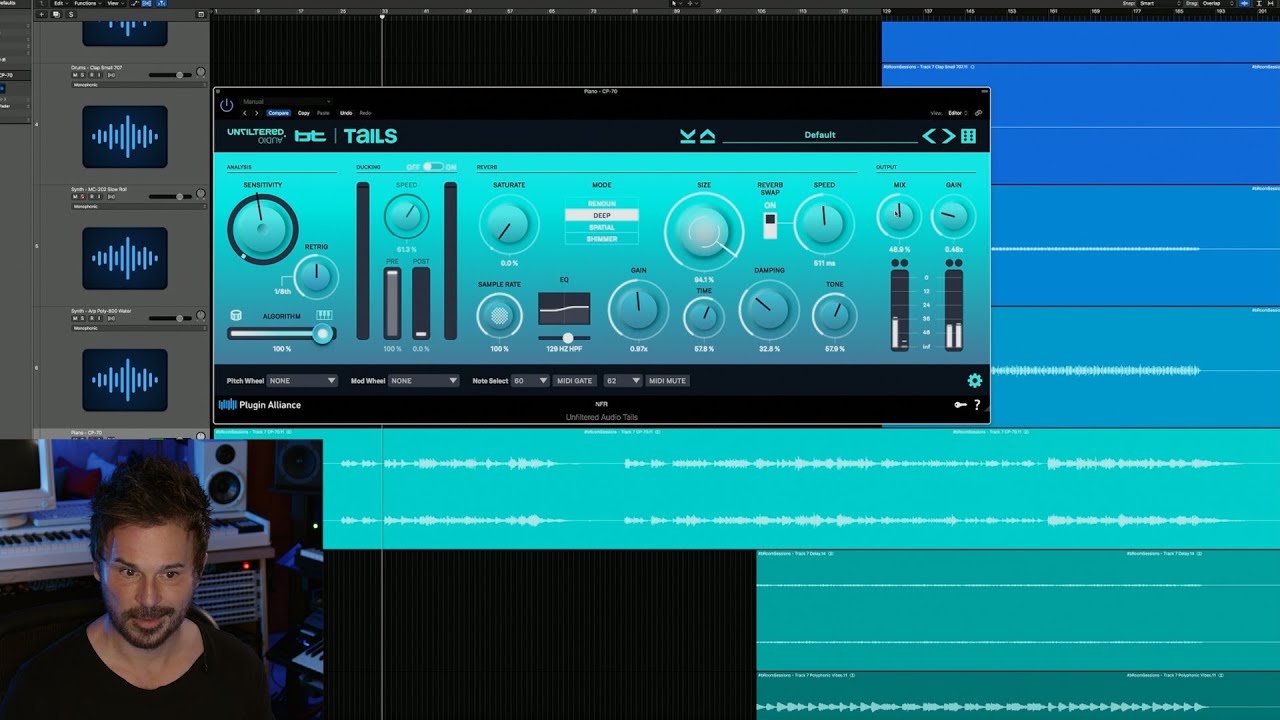Click the Tails plugin power bypass icon
1280x720 pixels.
[226, 105]
